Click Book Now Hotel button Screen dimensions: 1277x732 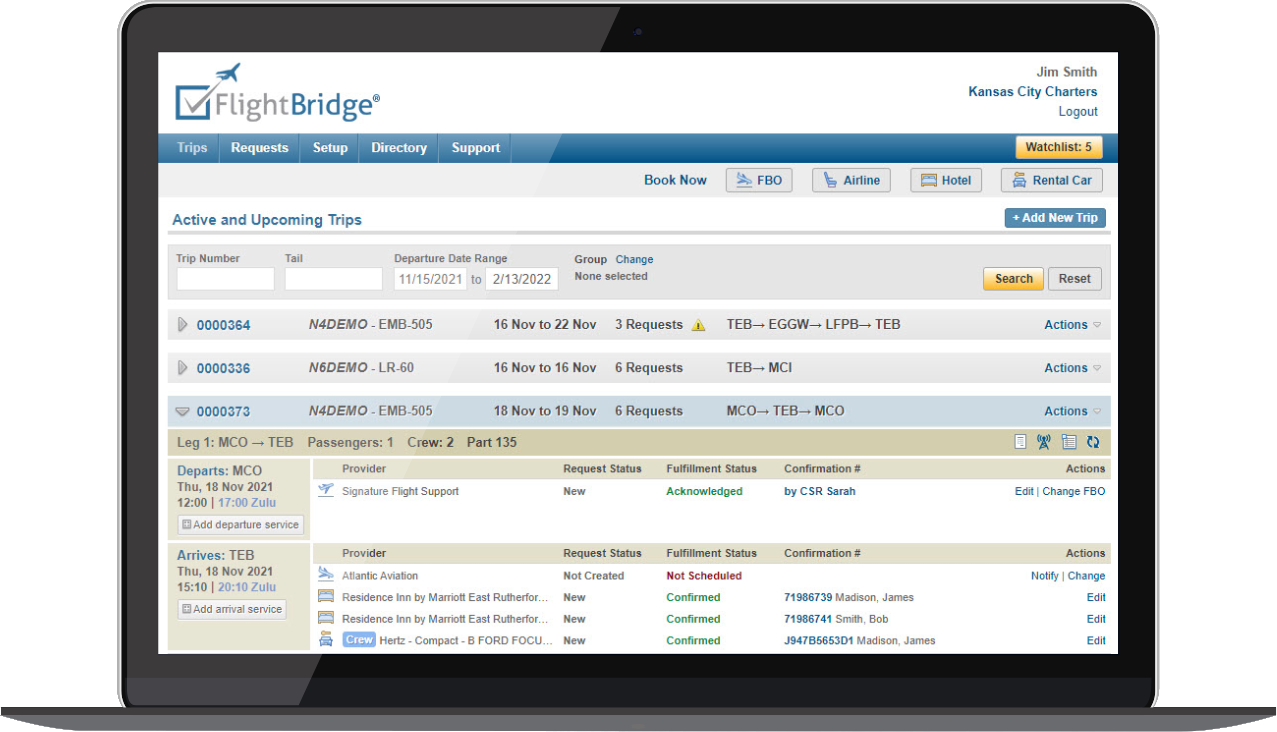click(945, 181)
